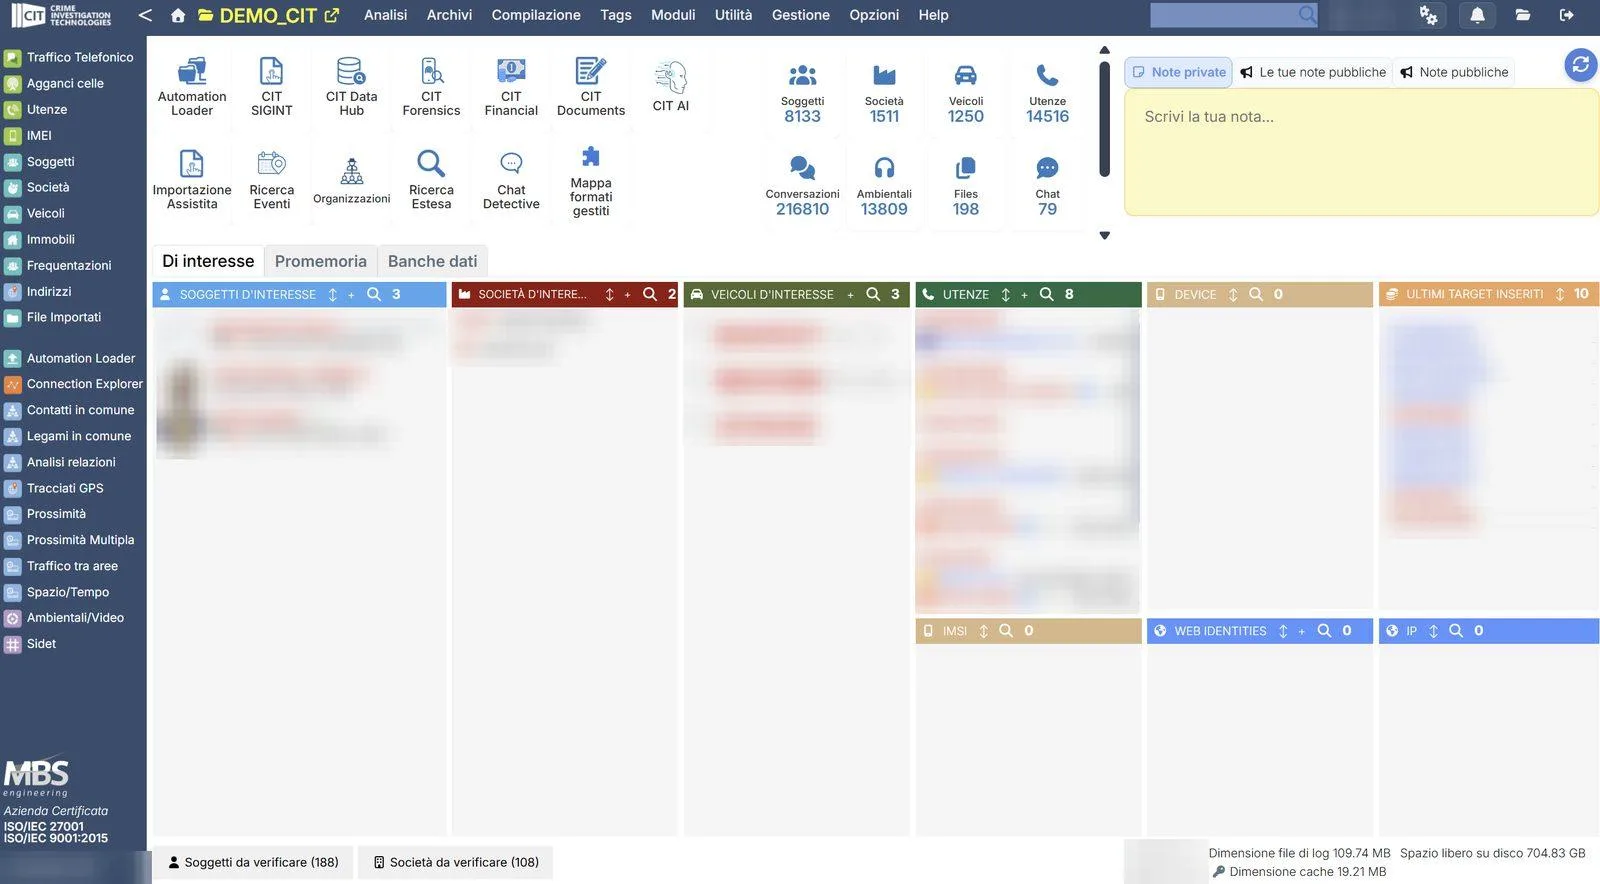Start Importazione Assistita wizard

pyautogui.click(x=192, y=180)
